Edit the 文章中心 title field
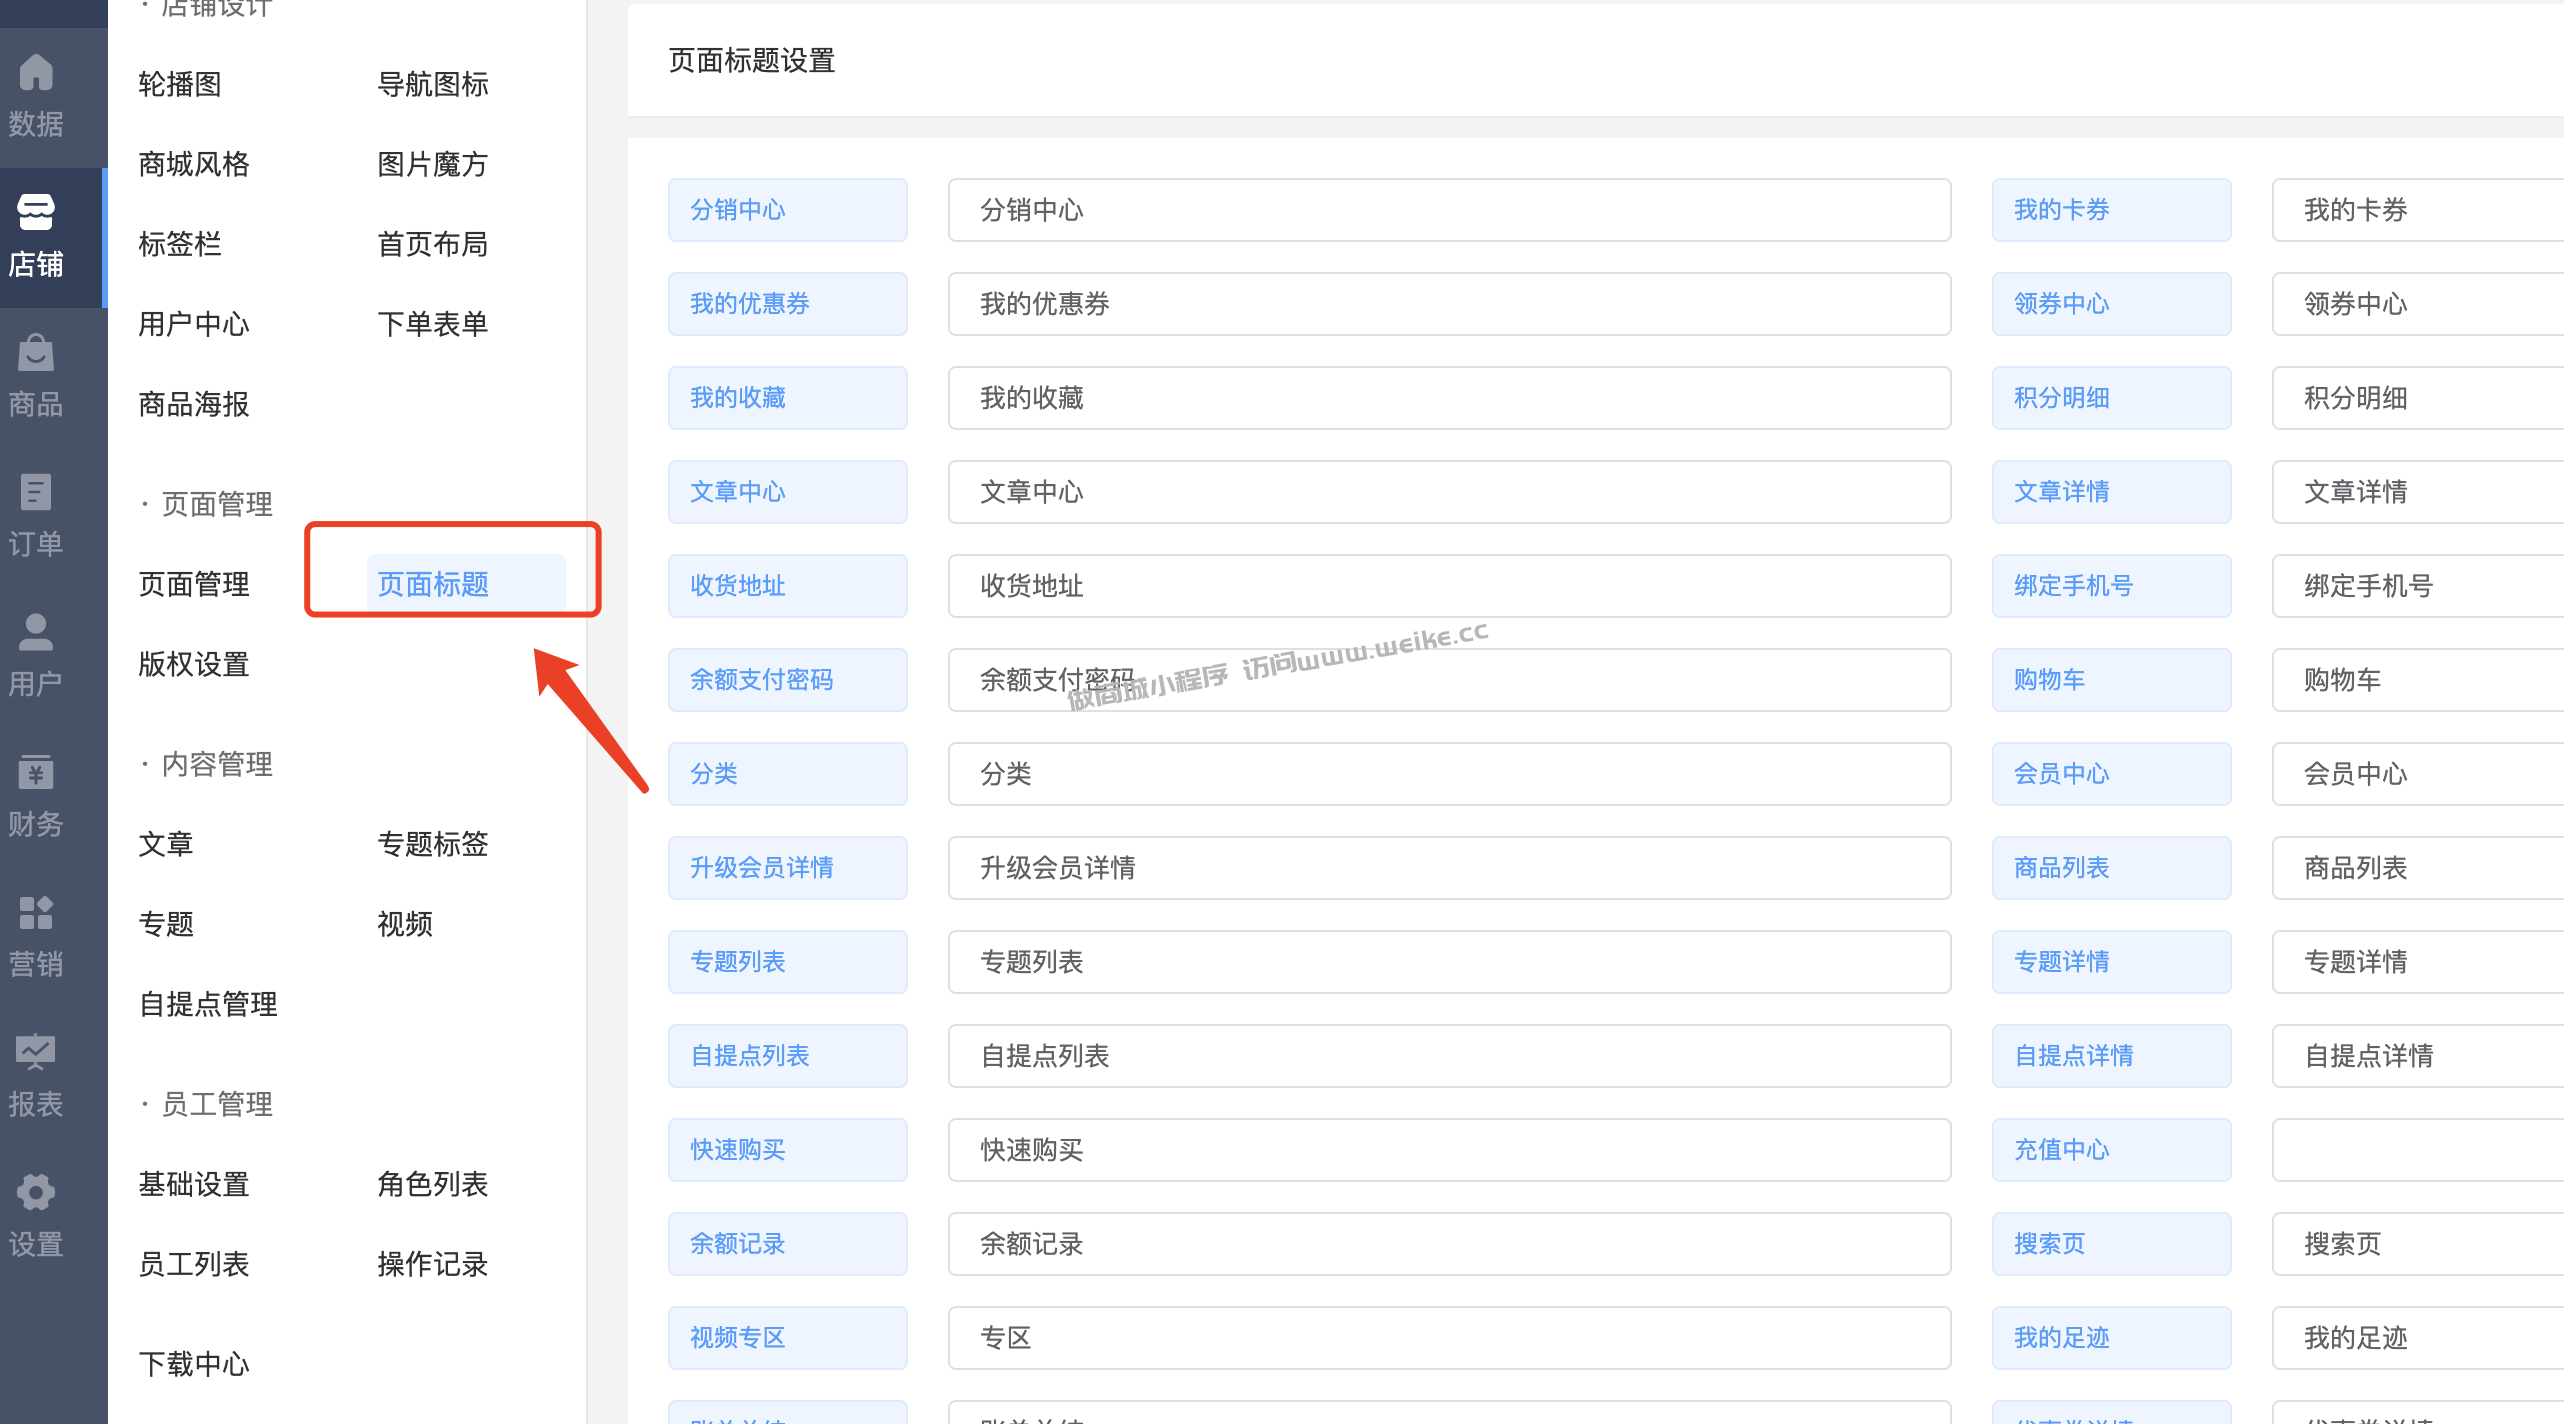This screenshot has height=1424, width=2564. [x=1449, y=492]
